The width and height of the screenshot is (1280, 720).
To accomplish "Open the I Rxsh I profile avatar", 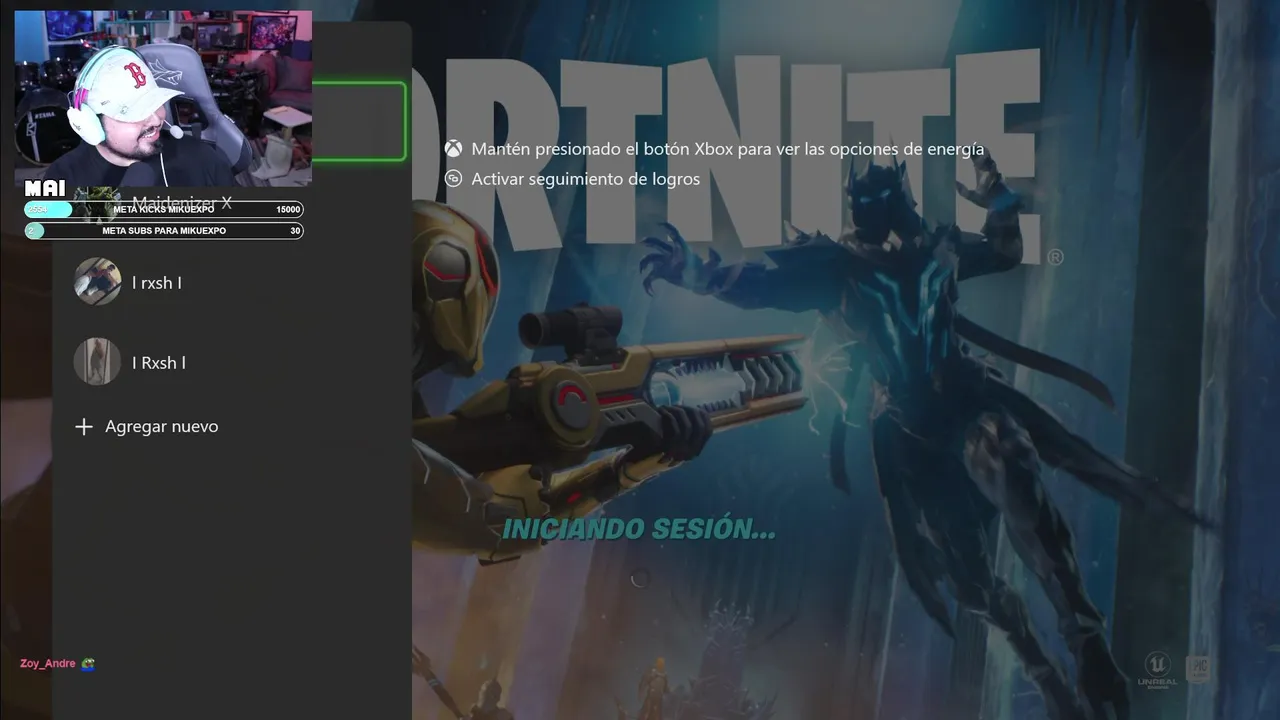I will point(97,362).
